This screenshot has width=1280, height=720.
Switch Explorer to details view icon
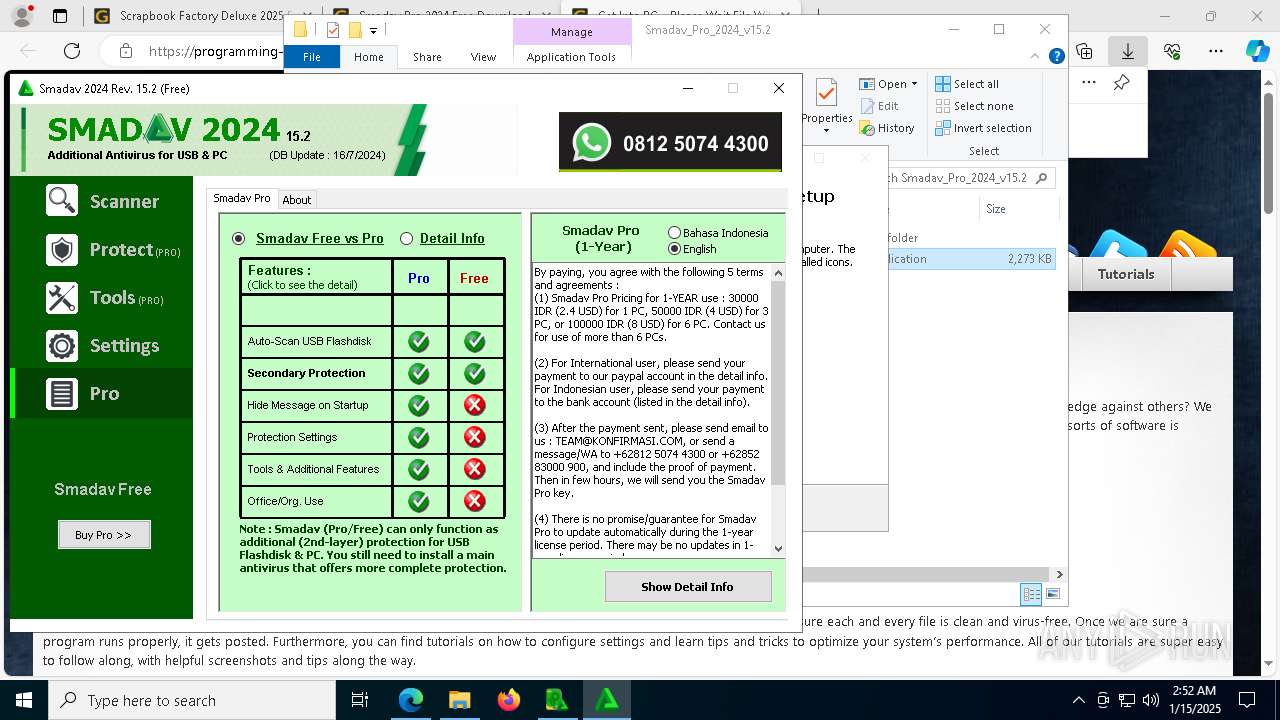[x=1031, y=594]
